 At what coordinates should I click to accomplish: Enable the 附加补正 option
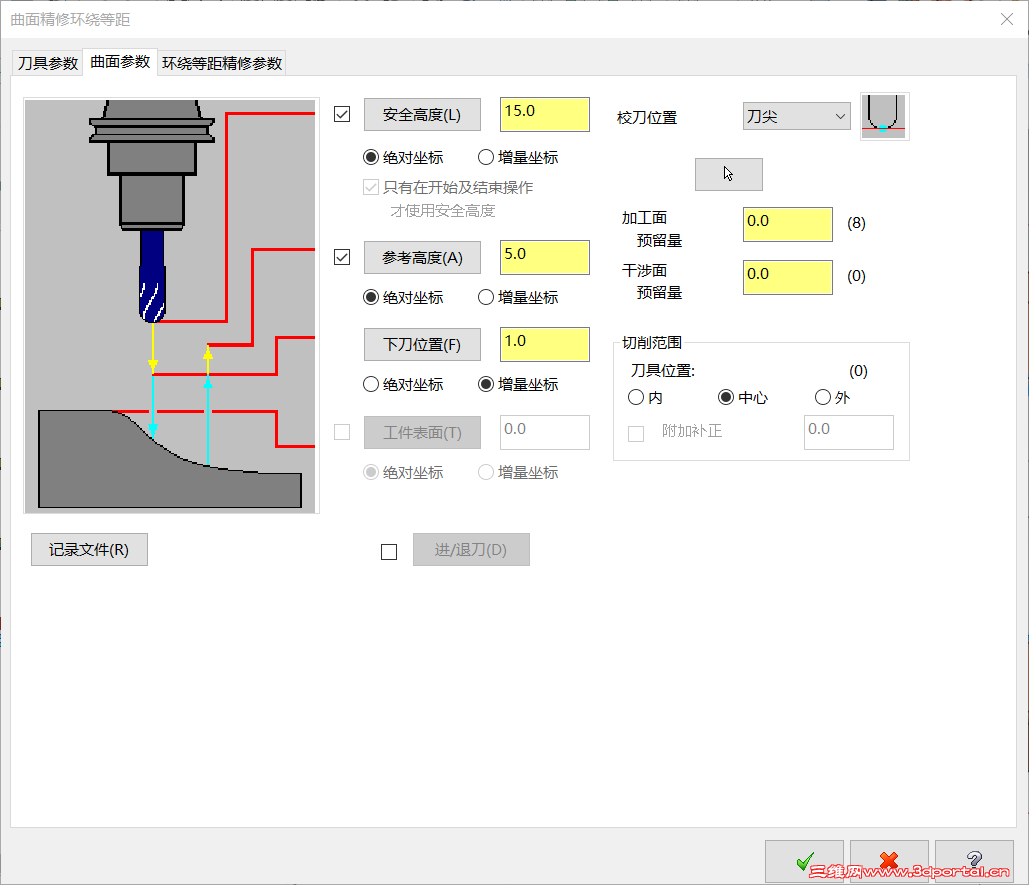(x=636, y=432)
